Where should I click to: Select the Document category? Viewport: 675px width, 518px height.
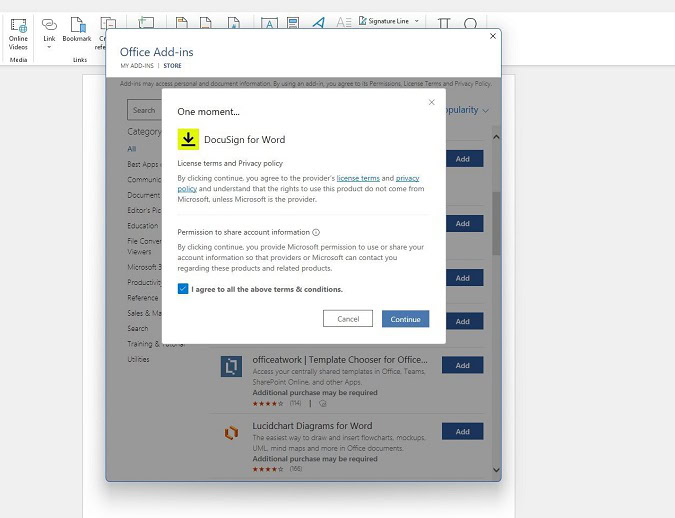[144, 195]
